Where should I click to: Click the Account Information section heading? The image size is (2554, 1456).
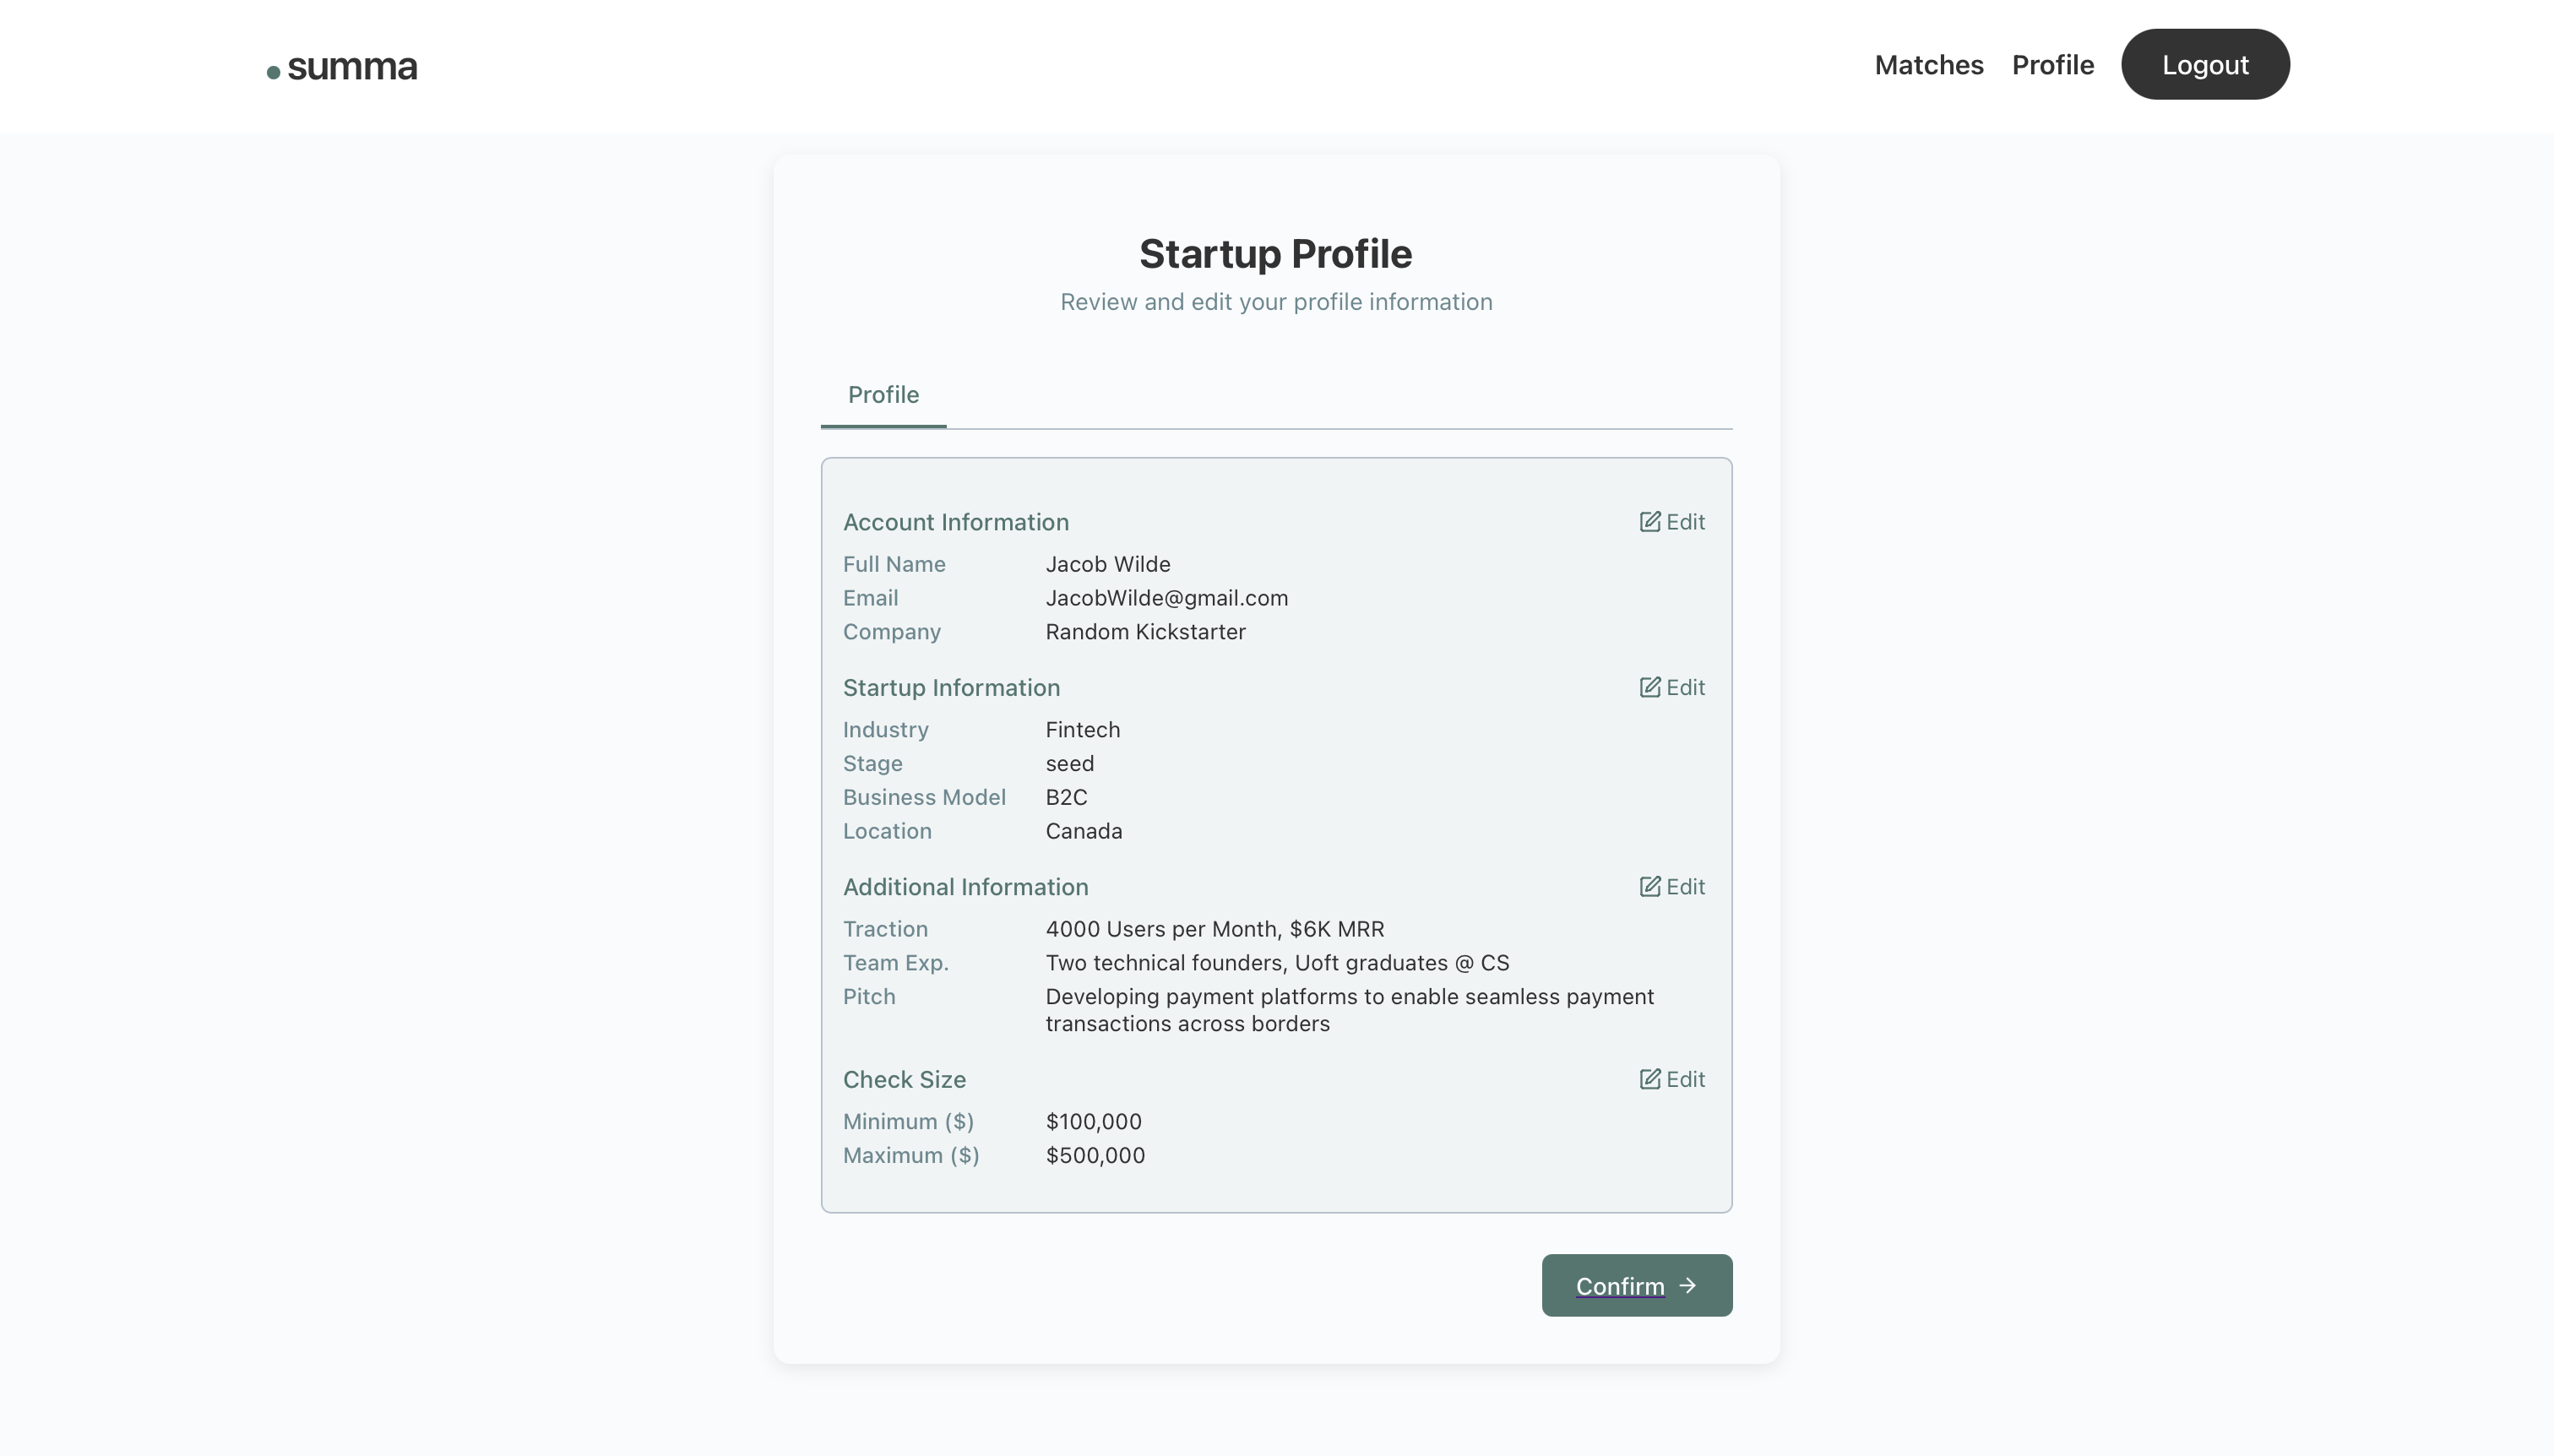(x=955, y=522)
